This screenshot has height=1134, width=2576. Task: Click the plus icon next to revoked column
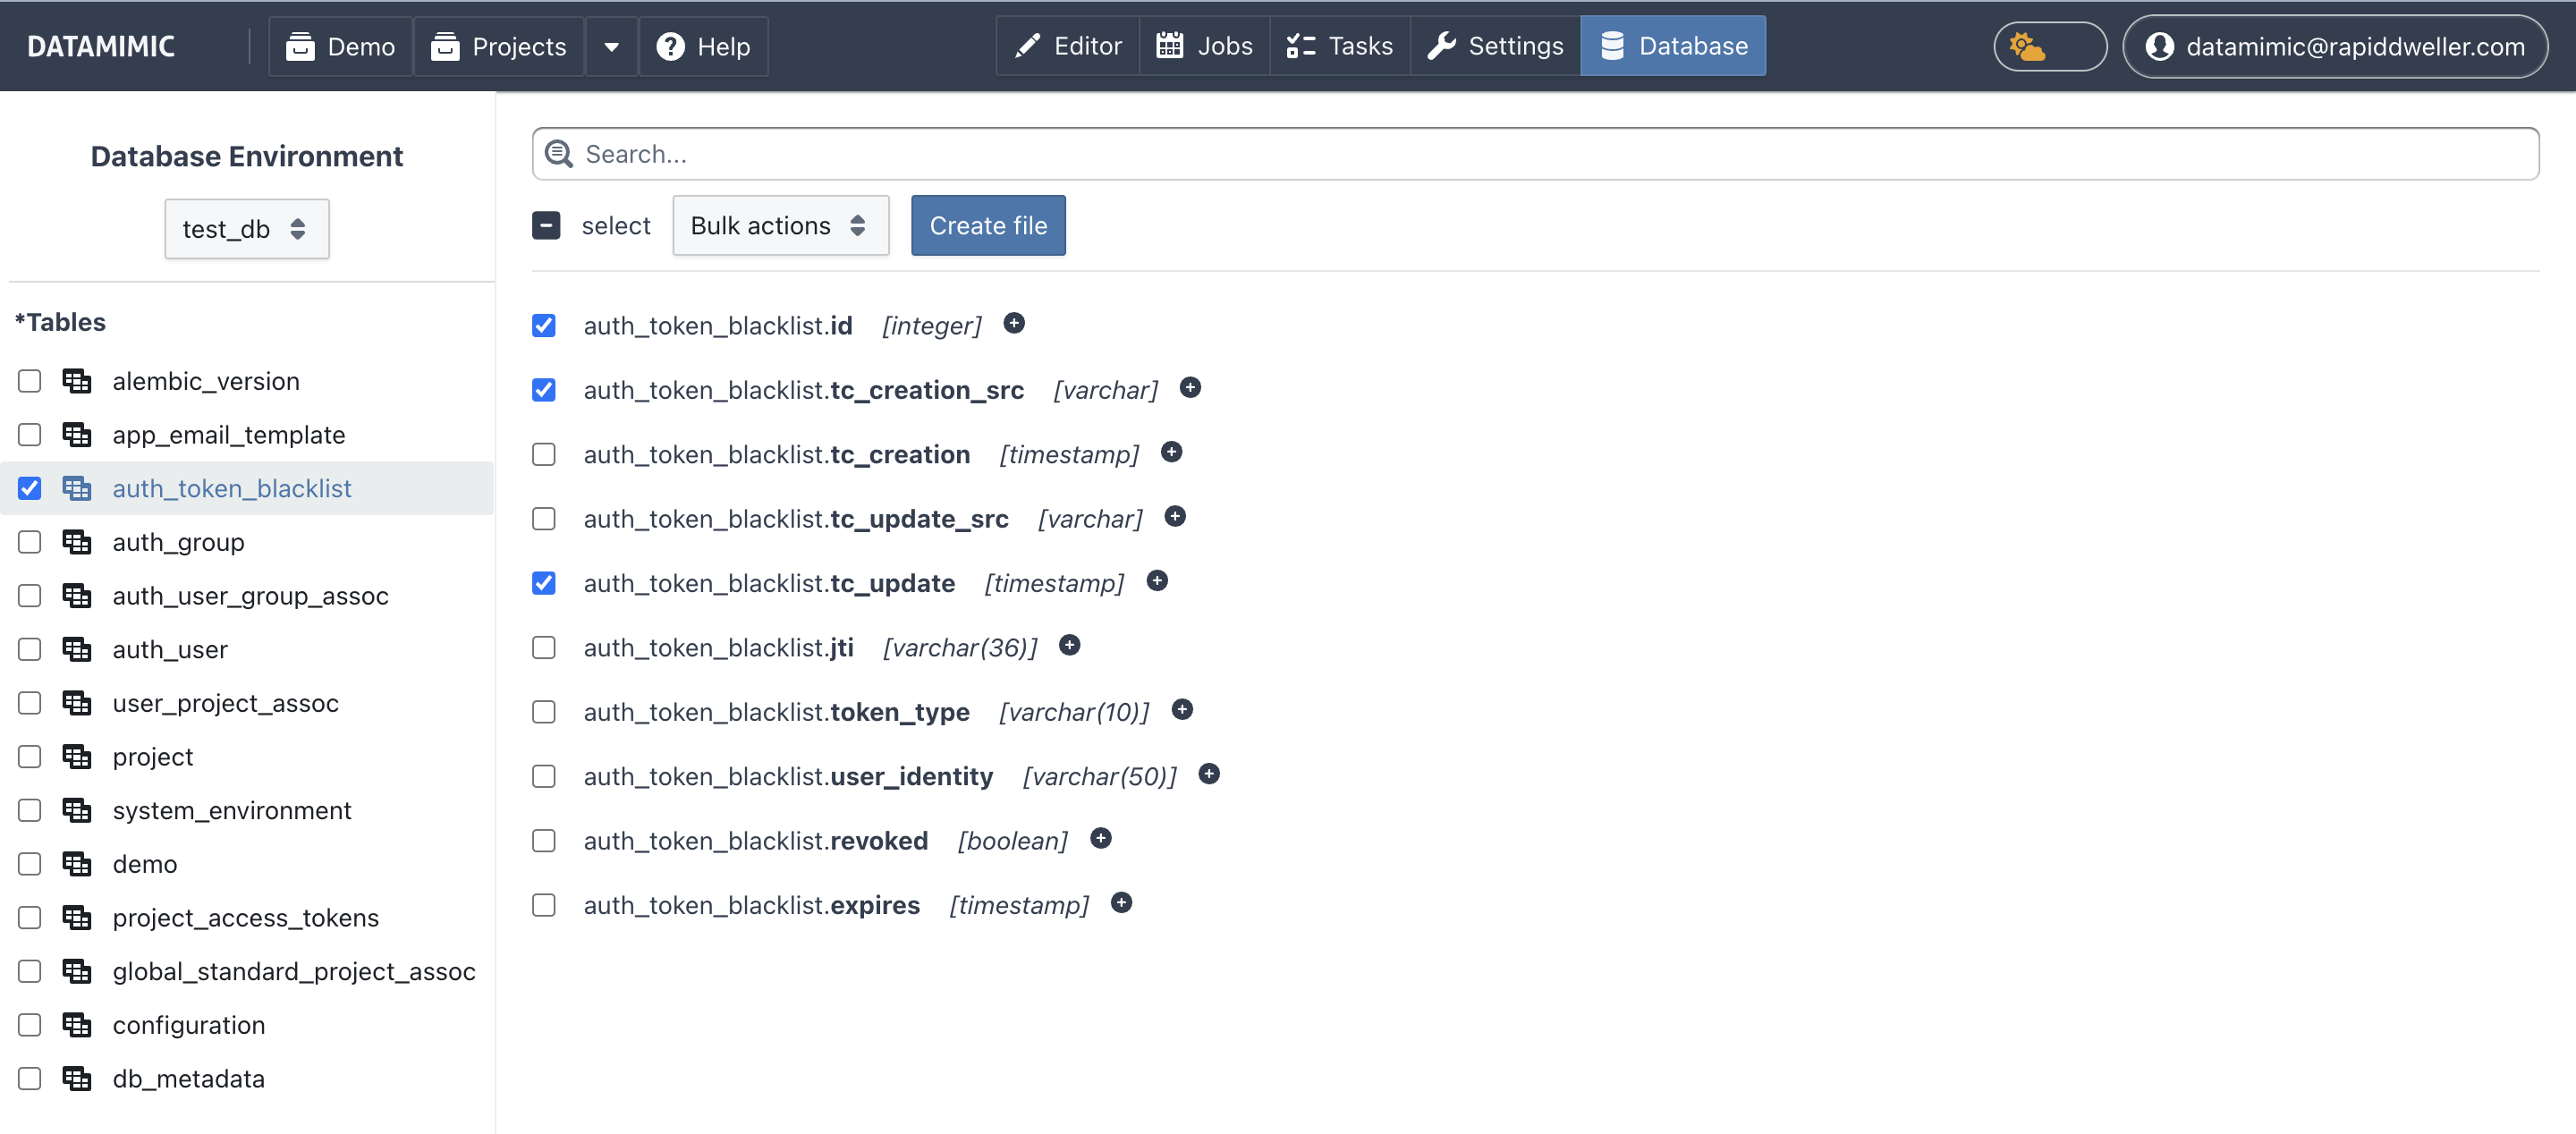pos(1101,838)
